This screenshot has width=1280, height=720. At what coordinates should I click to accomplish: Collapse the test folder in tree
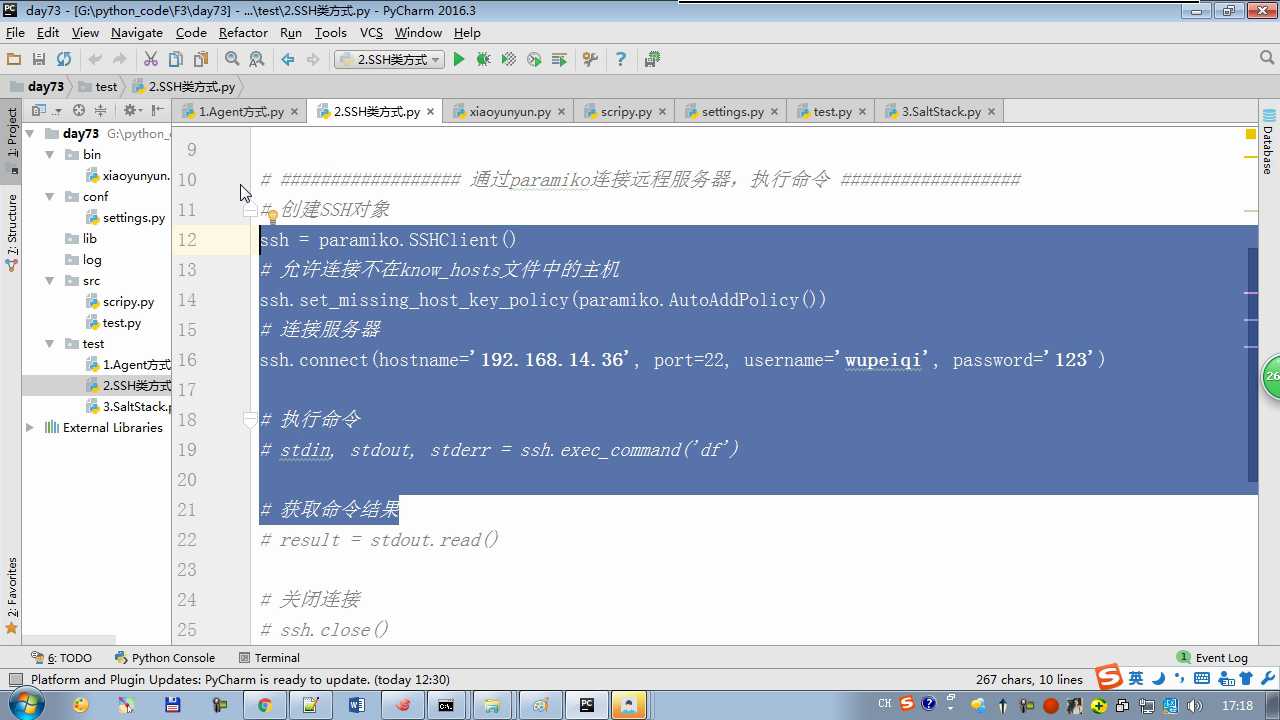click(x=50, y=344)
